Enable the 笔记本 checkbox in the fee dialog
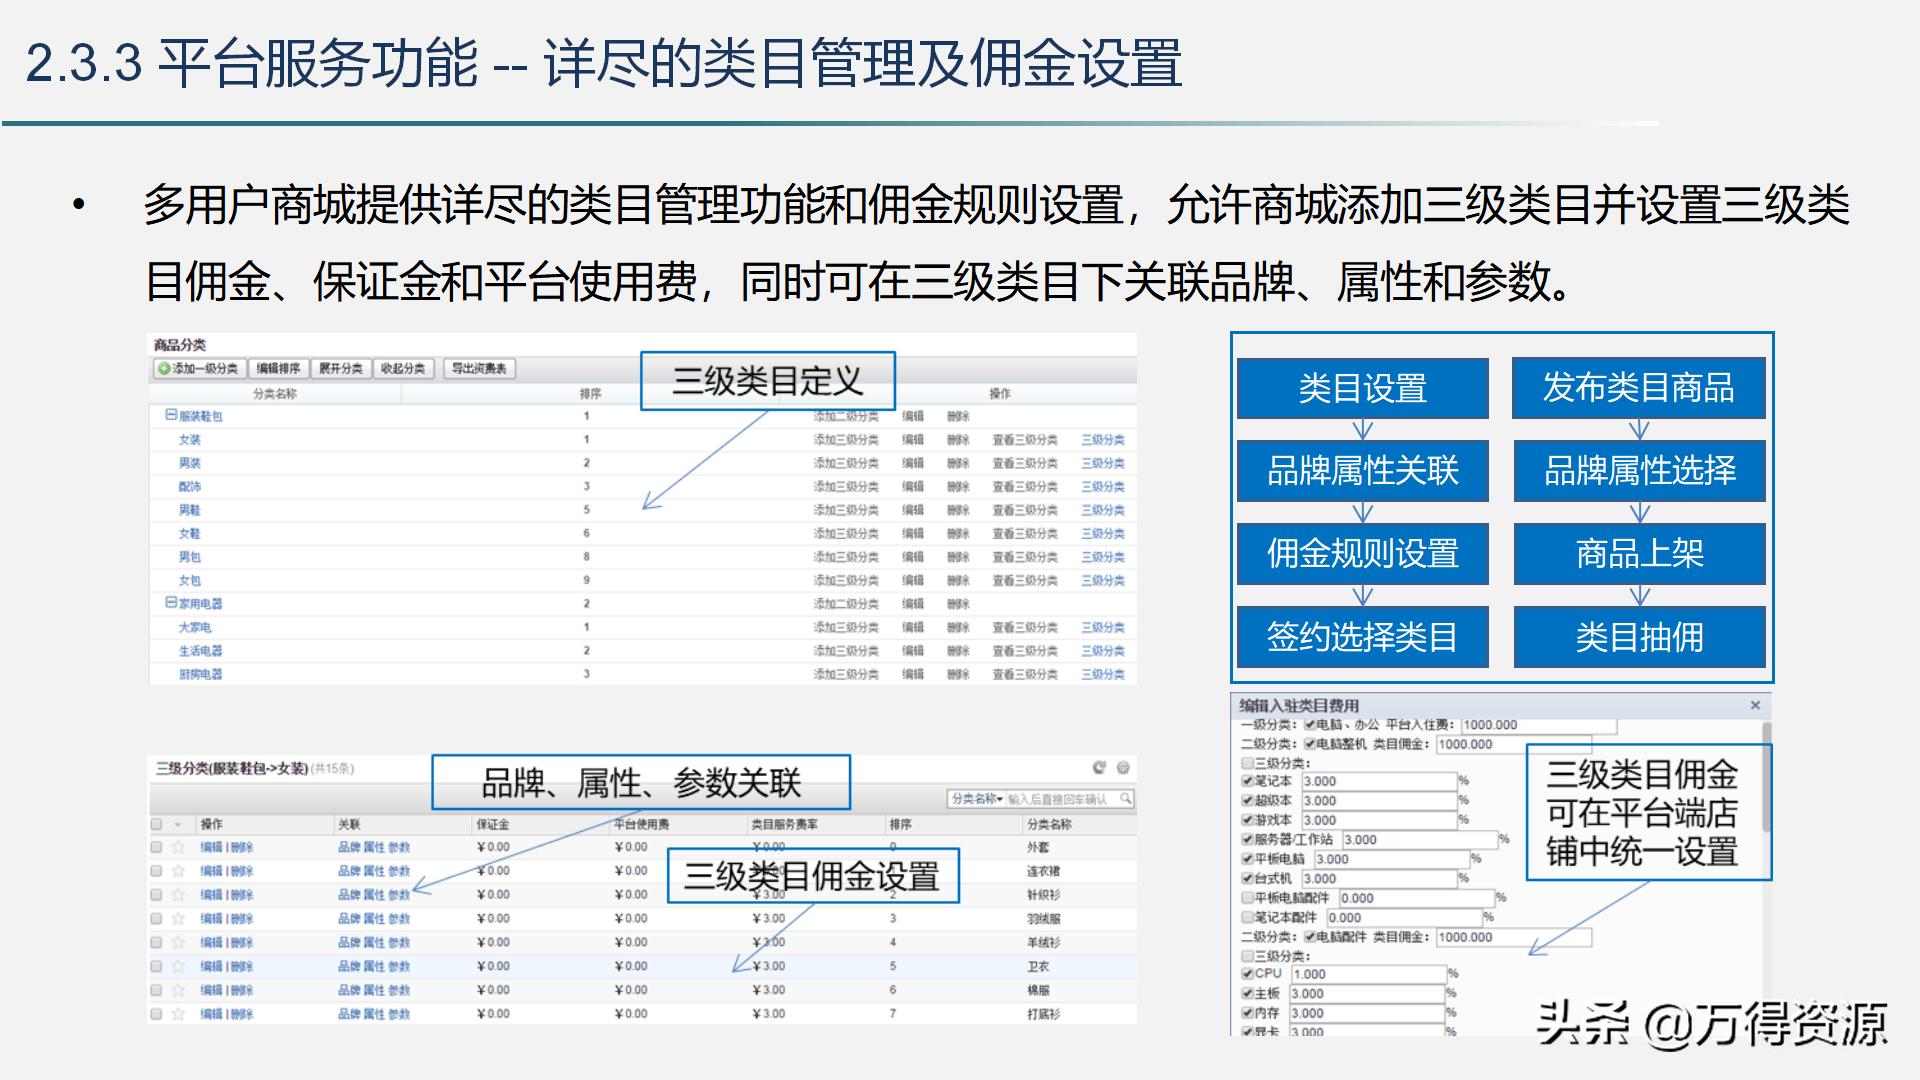This screenshot has width=1920, height=1080. (x=1247, y=781)
